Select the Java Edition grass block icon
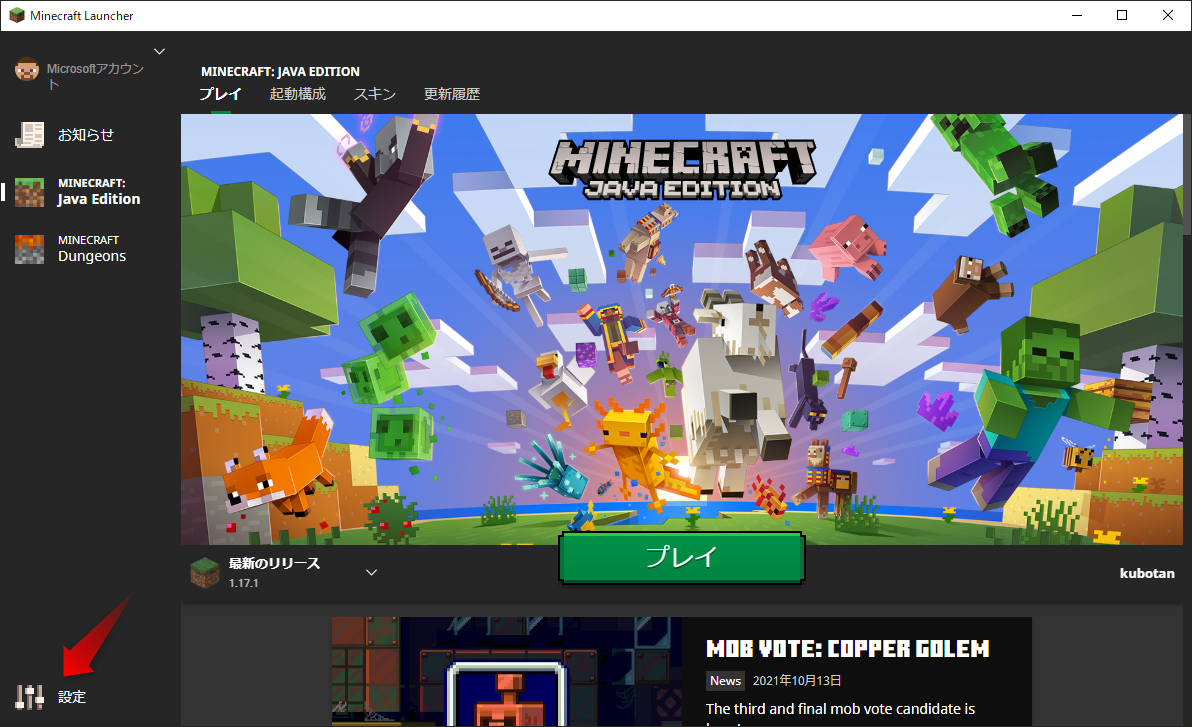This screenshot has width=1192, height=727. pyautogui.click(x=29, y=192)
